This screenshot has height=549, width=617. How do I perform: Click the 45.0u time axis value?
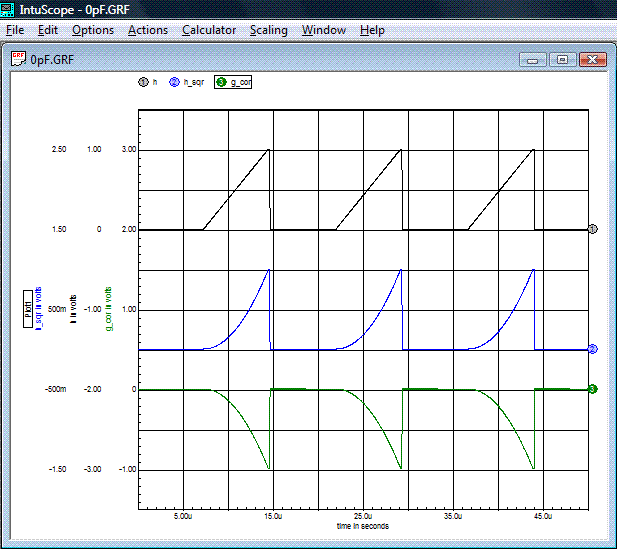543,516
